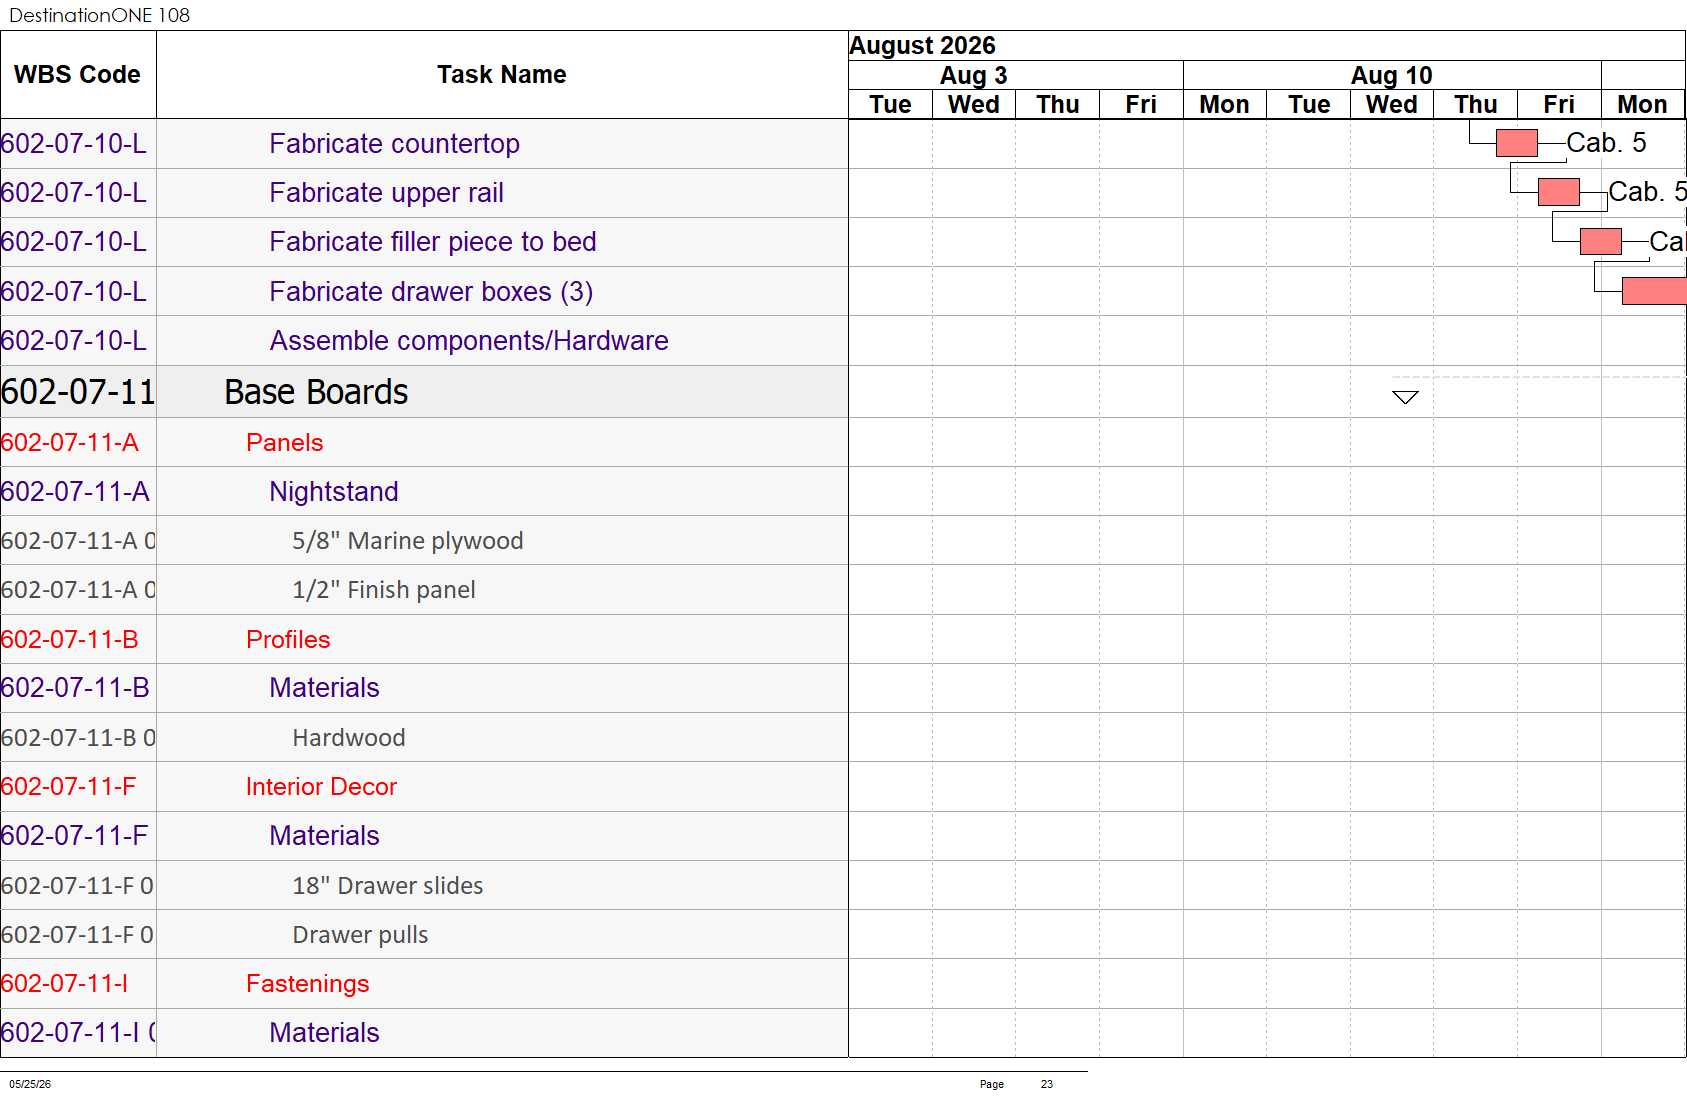Select 1/2" Finish panel row
The height and width of the screenshot is (1097, 1687).
coord(424,590)
